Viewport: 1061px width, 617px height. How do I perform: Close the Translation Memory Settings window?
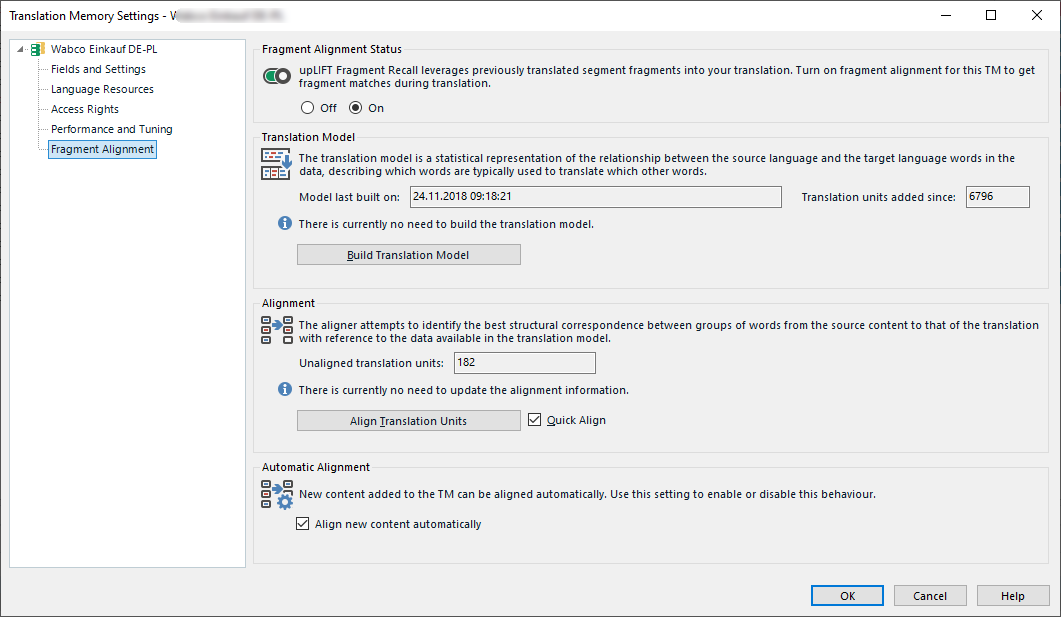tap(1037, 16)
